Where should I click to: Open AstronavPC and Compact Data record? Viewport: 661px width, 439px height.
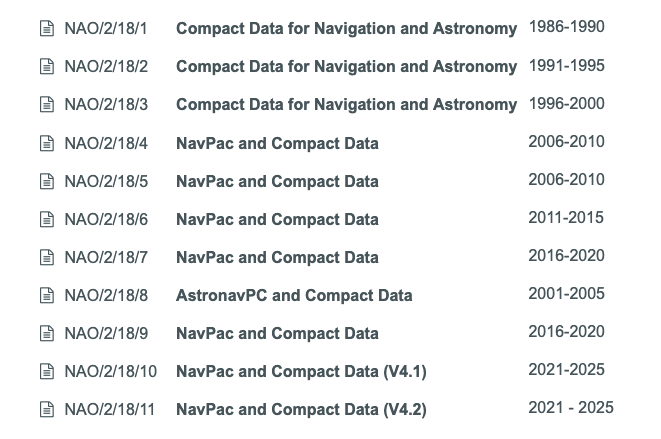click(293, 295)
